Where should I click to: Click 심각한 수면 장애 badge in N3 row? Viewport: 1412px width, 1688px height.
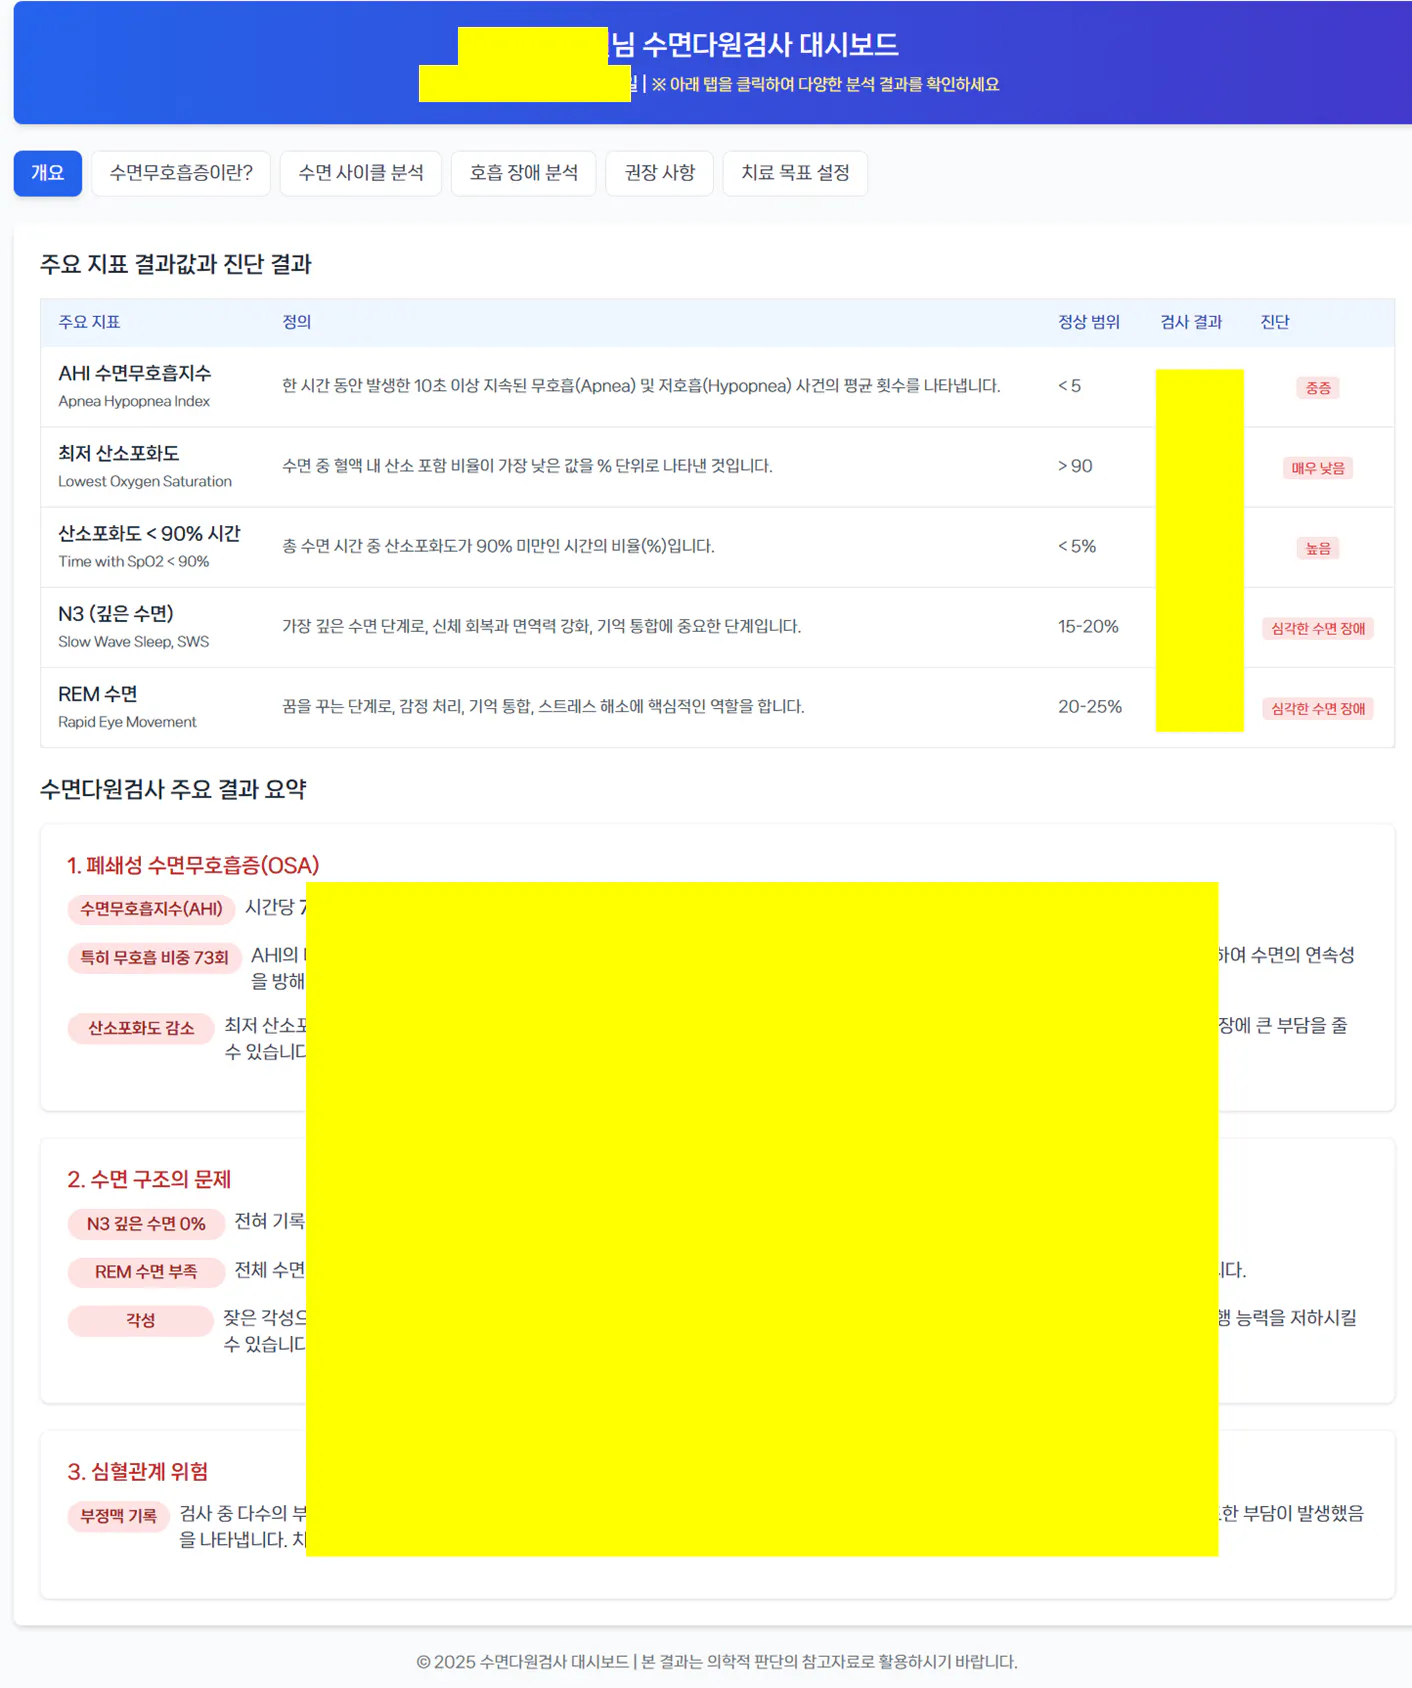[x=1318, y=628]
